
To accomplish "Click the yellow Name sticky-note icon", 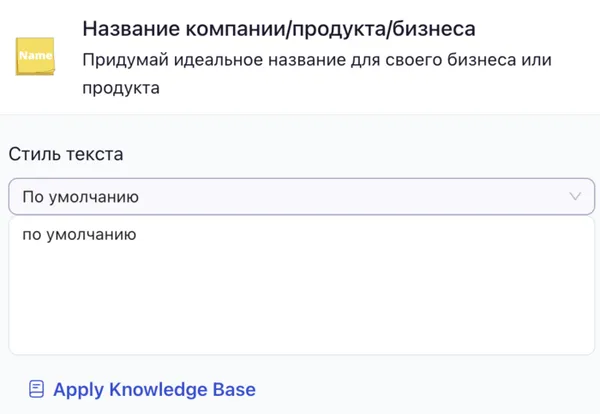I will [x=36, y=56].
